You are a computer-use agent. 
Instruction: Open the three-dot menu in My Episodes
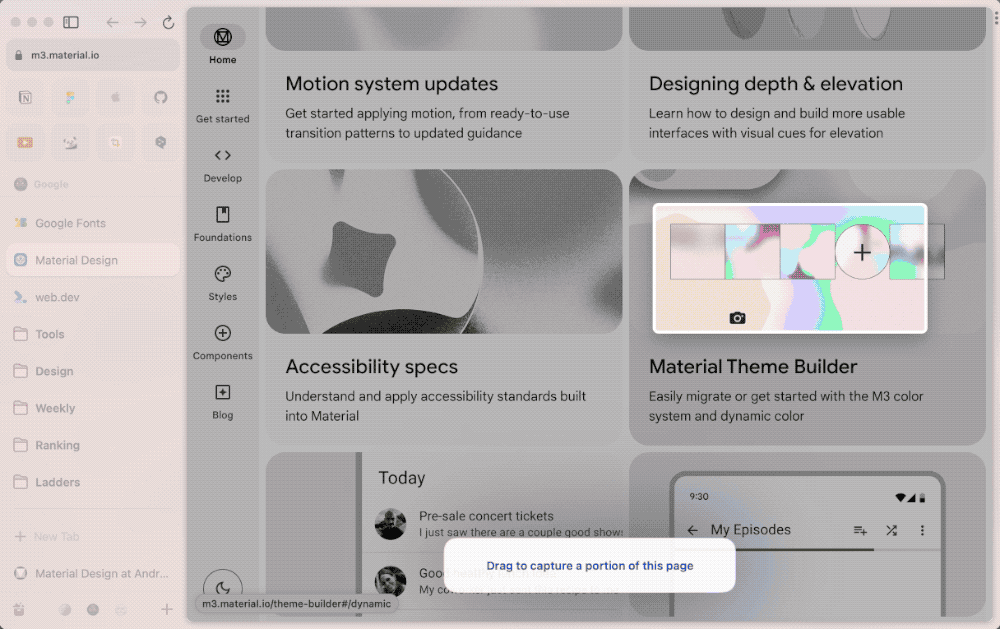pyautogui.click(x=922, y=530)
